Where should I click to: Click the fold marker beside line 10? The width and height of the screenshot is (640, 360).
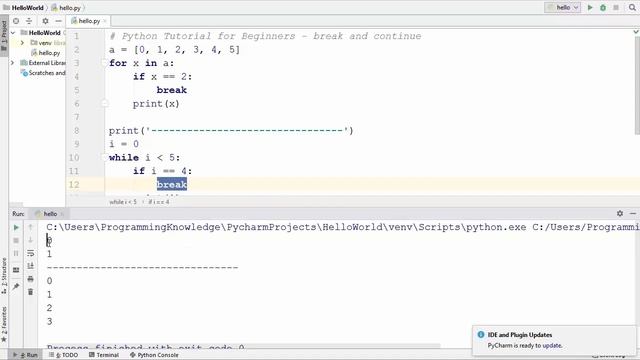click(x=105, y=158)
